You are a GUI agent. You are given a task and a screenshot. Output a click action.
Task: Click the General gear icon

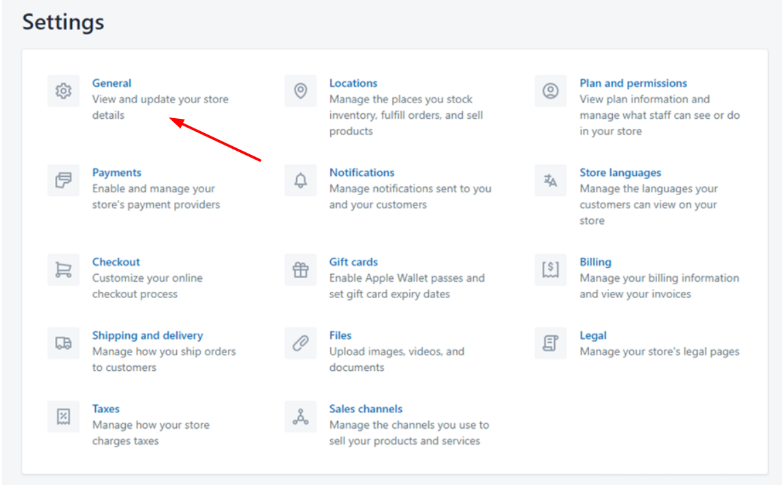(64, 91)
